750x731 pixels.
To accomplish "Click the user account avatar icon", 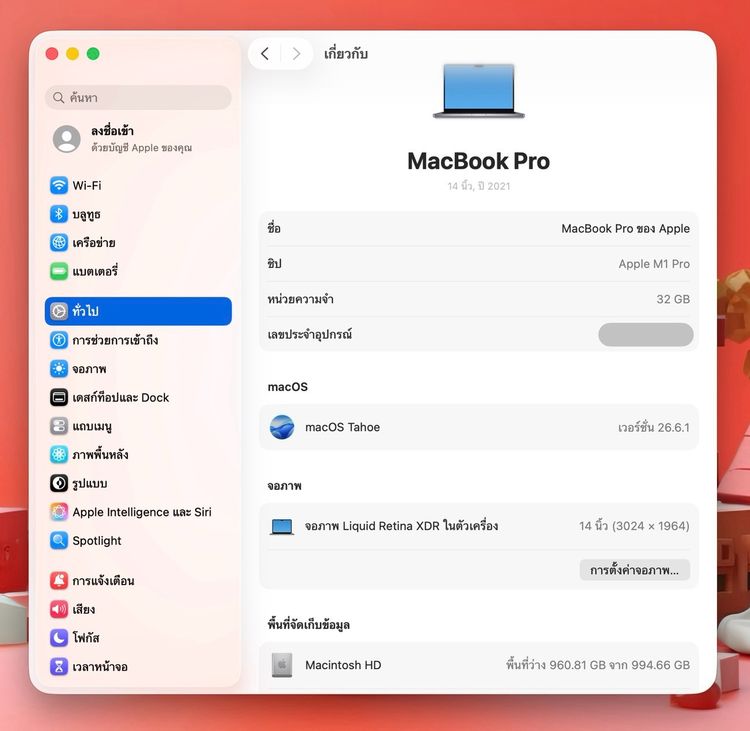I will (x=66, y=139).
